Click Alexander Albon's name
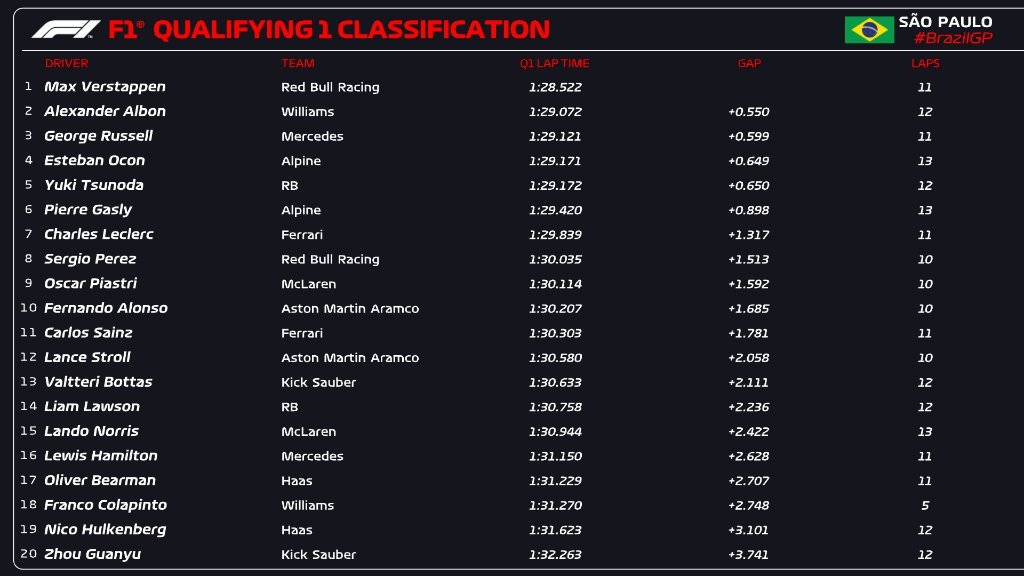Image resolution: width=1024 pixels, height=576 pixels. point(105,111)
